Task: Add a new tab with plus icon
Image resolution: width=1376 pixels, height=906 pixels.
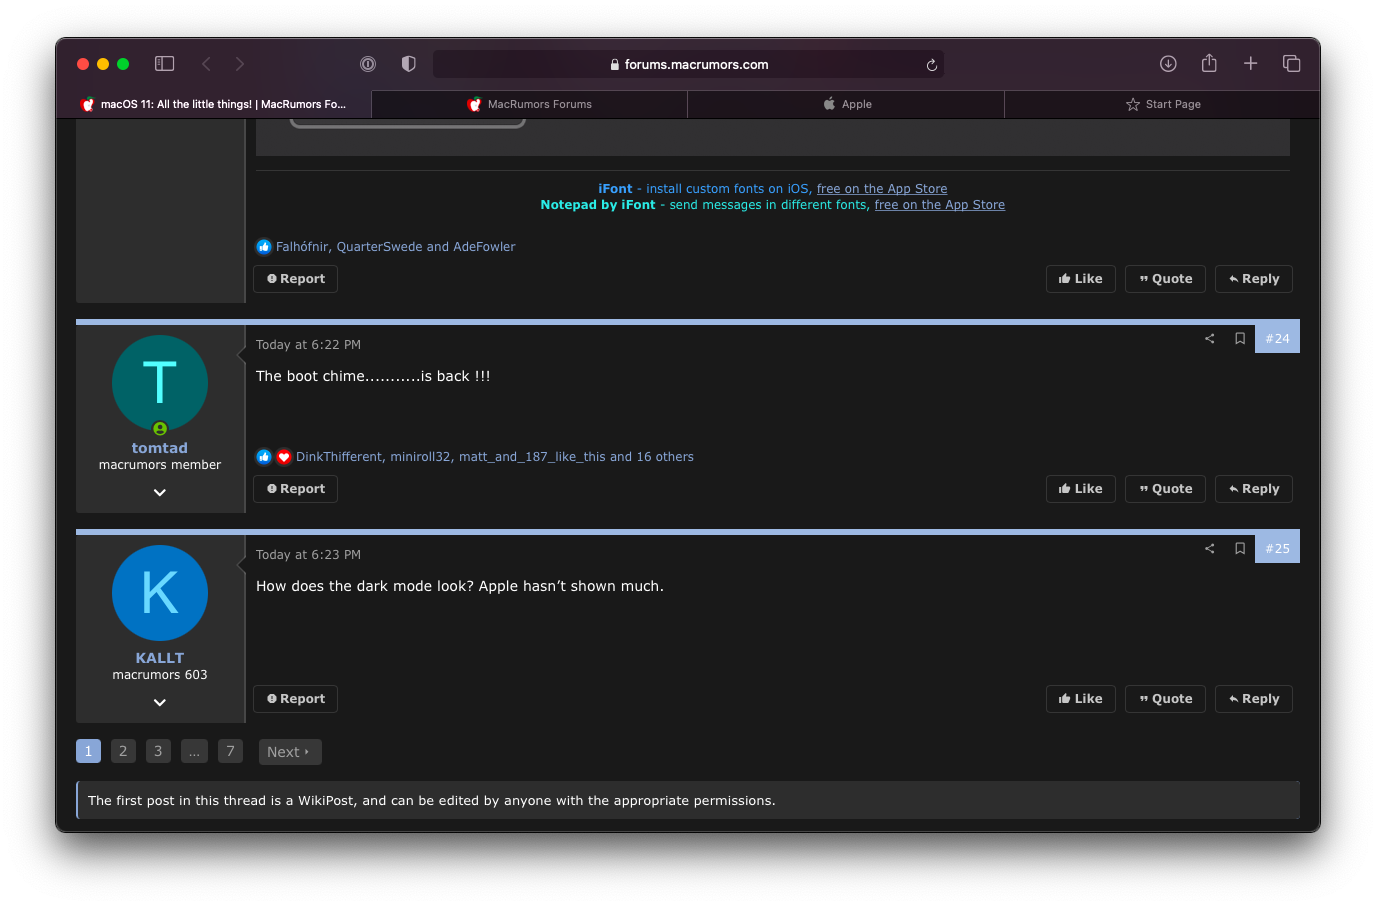Action: tap(1250, 64)
